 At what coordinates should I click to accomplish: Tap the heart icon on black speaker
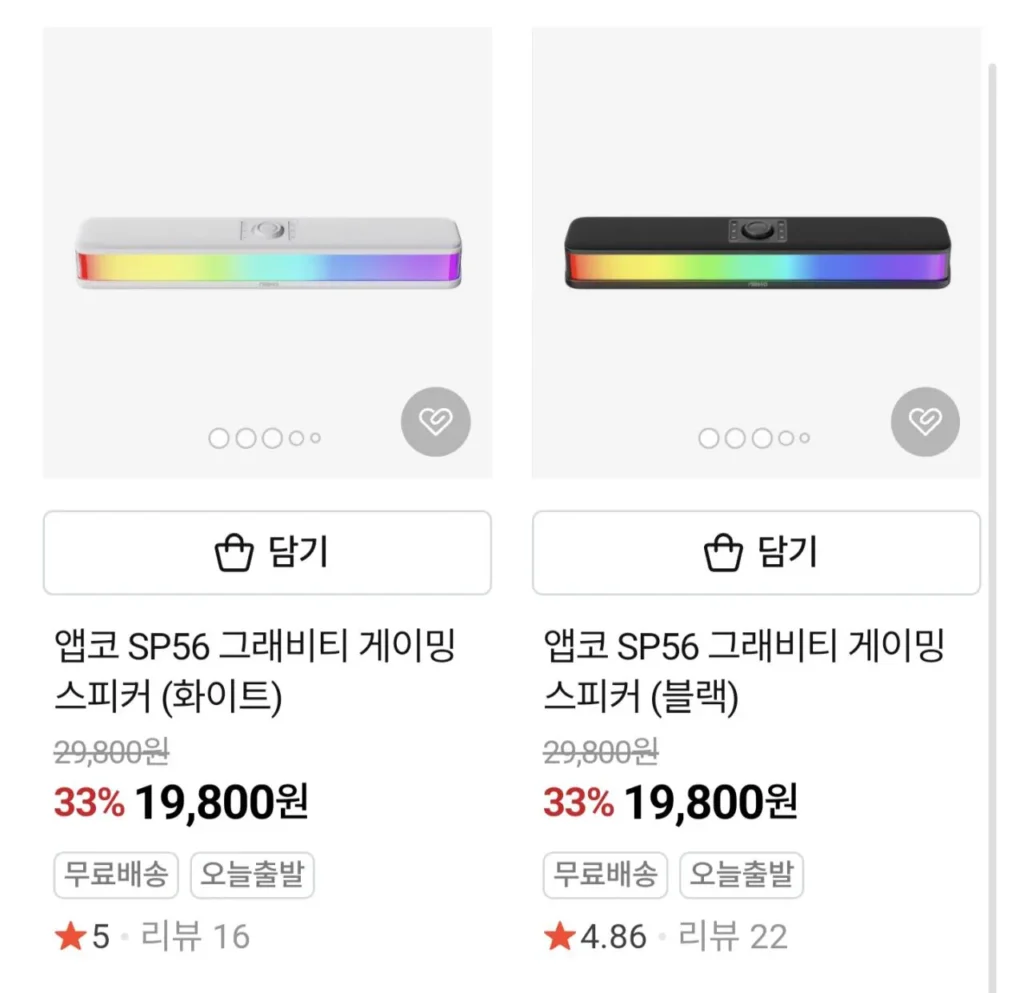click(x=925, y=421)
